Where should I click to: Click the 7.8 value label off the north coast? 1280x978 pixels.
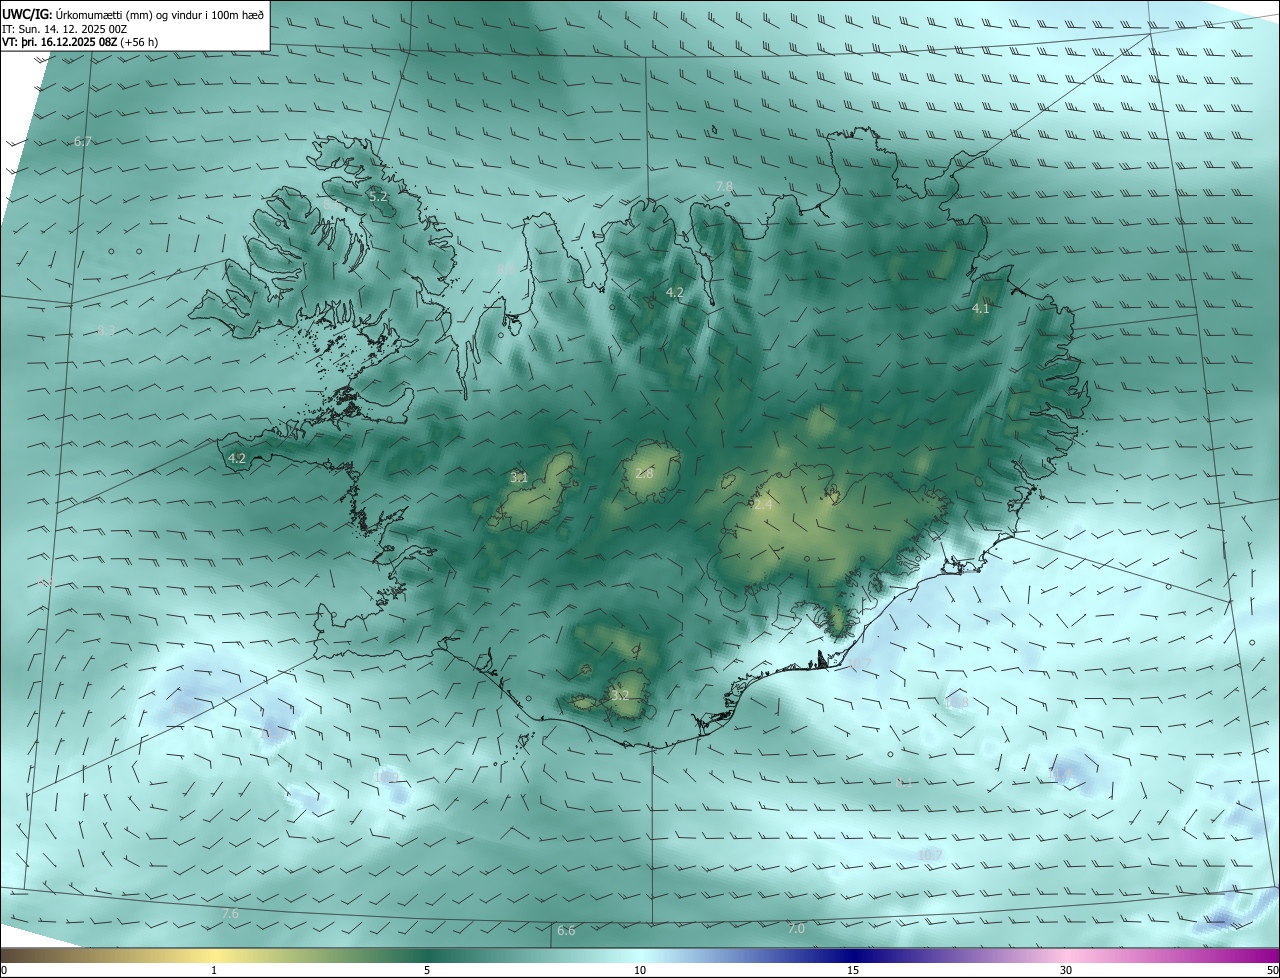tap(725, 187)
